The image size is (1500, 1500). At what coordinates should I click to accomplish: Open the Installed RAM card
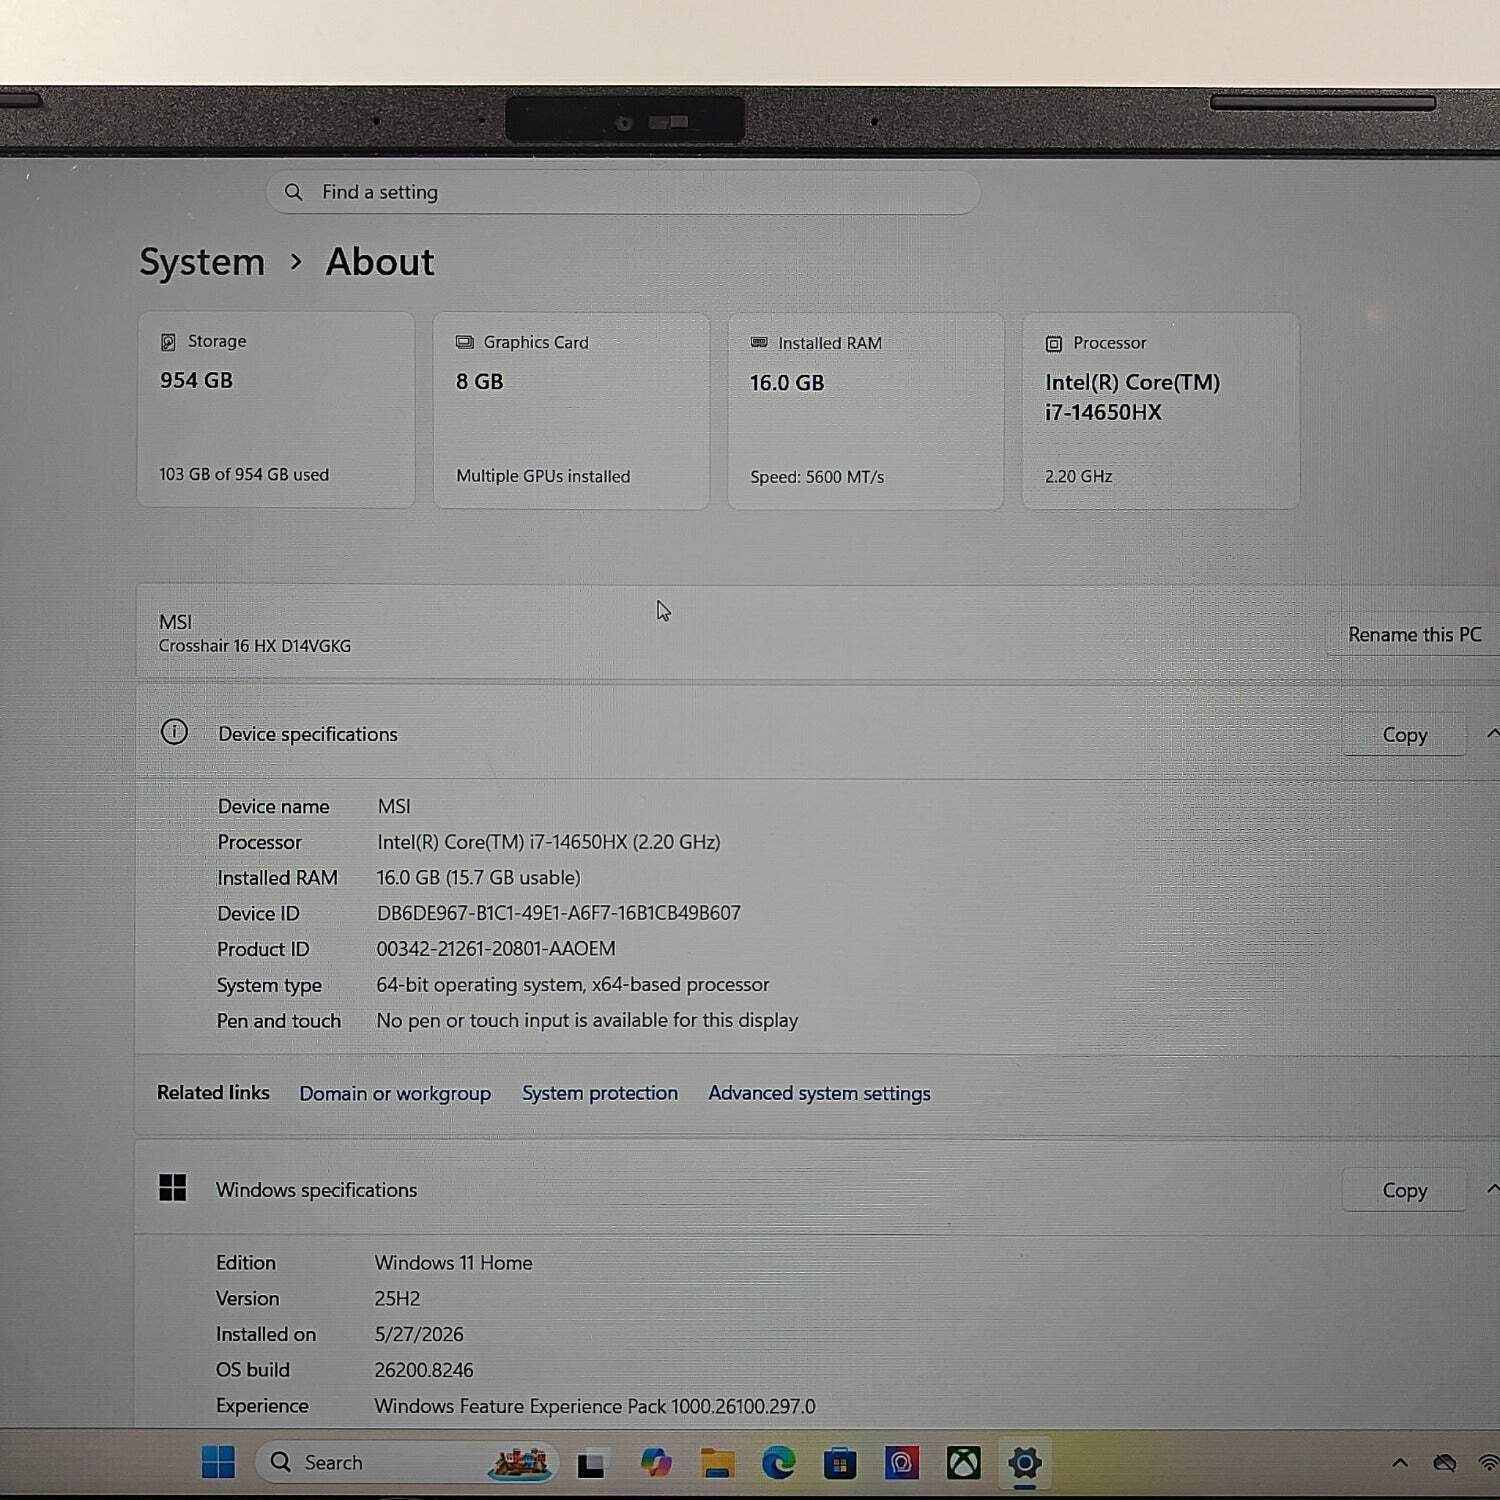coord(866,411)
